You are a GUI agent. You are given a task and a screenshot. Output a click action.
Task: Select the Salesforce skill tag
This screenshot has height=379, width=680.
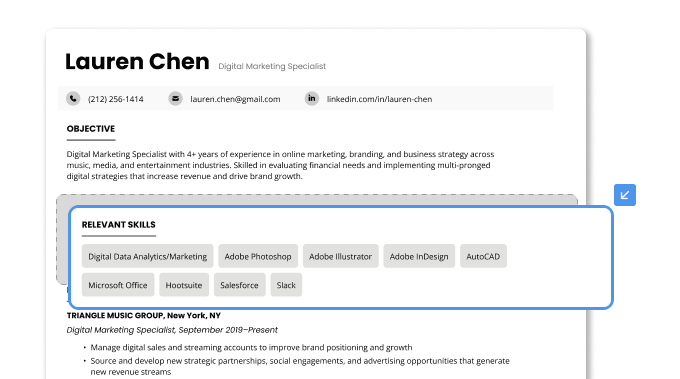[239, 284]
